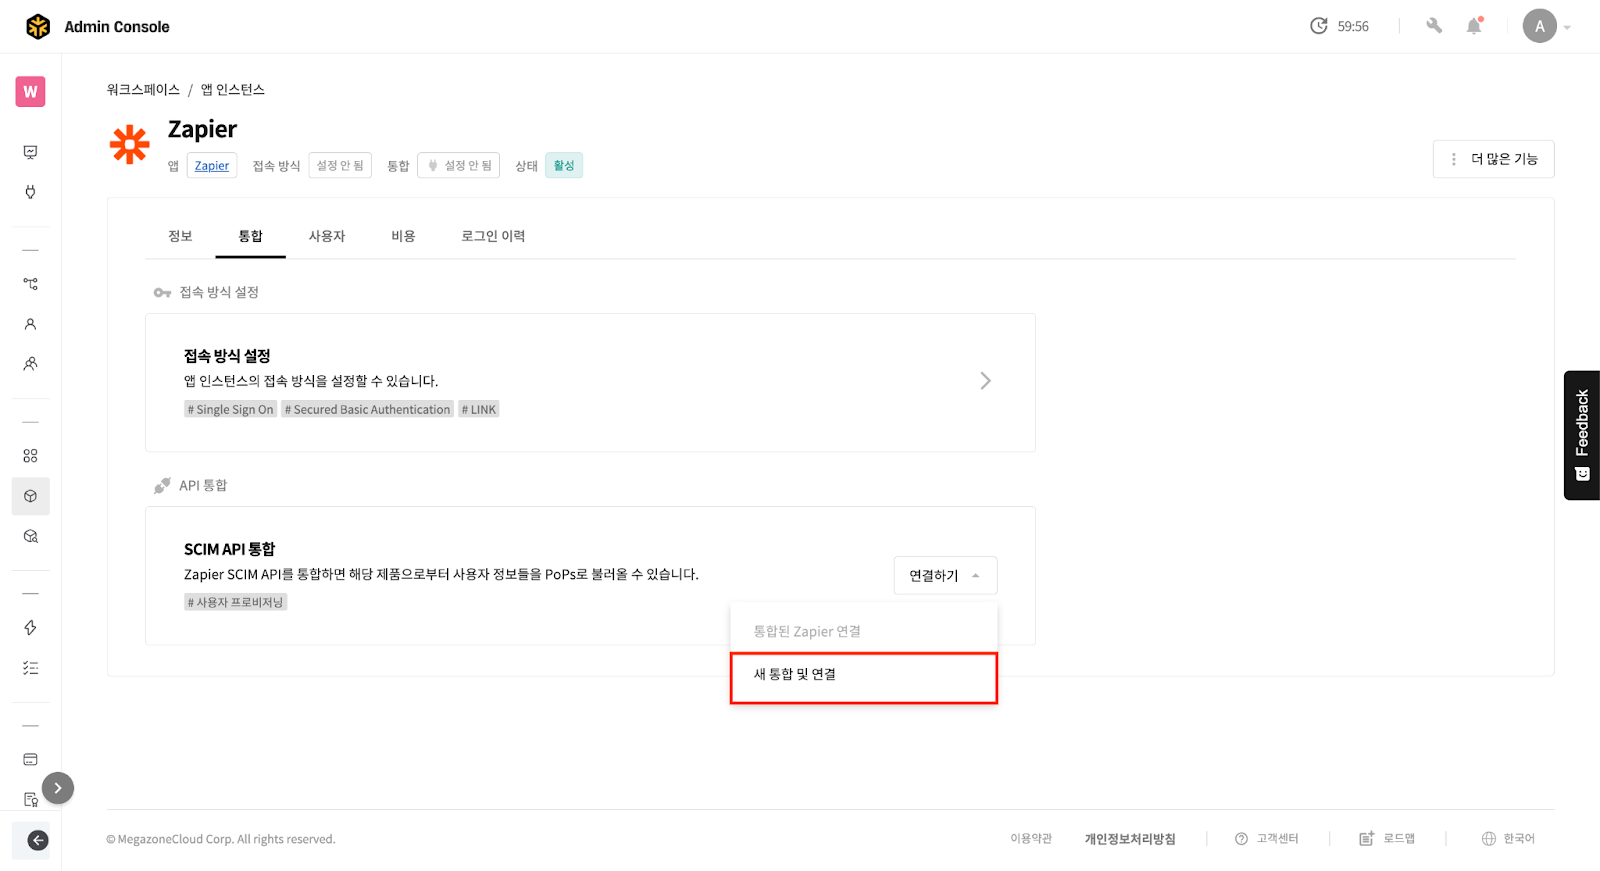Click the Admin Console hexagon logo
The image size is (1600, 871).
point(38,27)
